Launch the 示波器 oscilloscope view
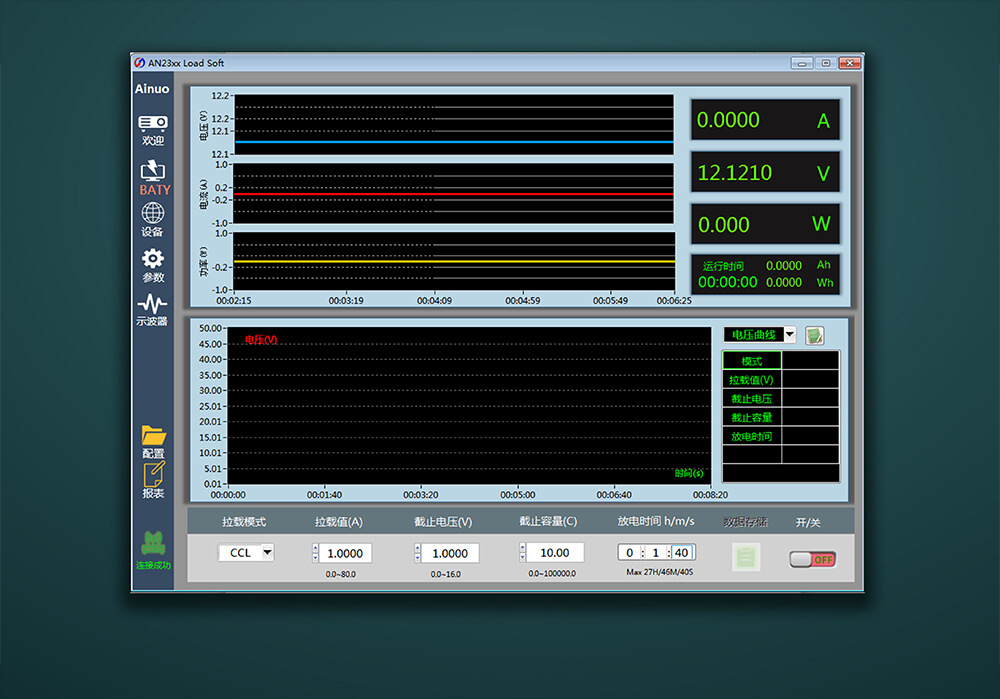The width and height of the screenshot is (1000, 699). 152,303
